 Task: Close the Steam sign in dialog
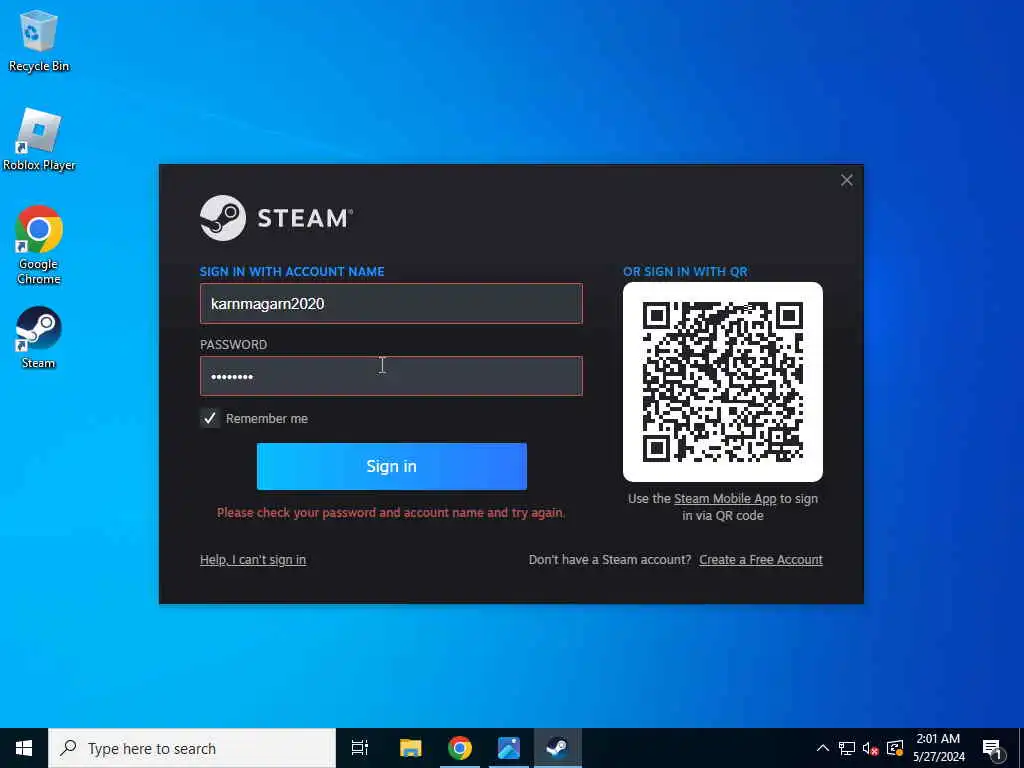846,180
